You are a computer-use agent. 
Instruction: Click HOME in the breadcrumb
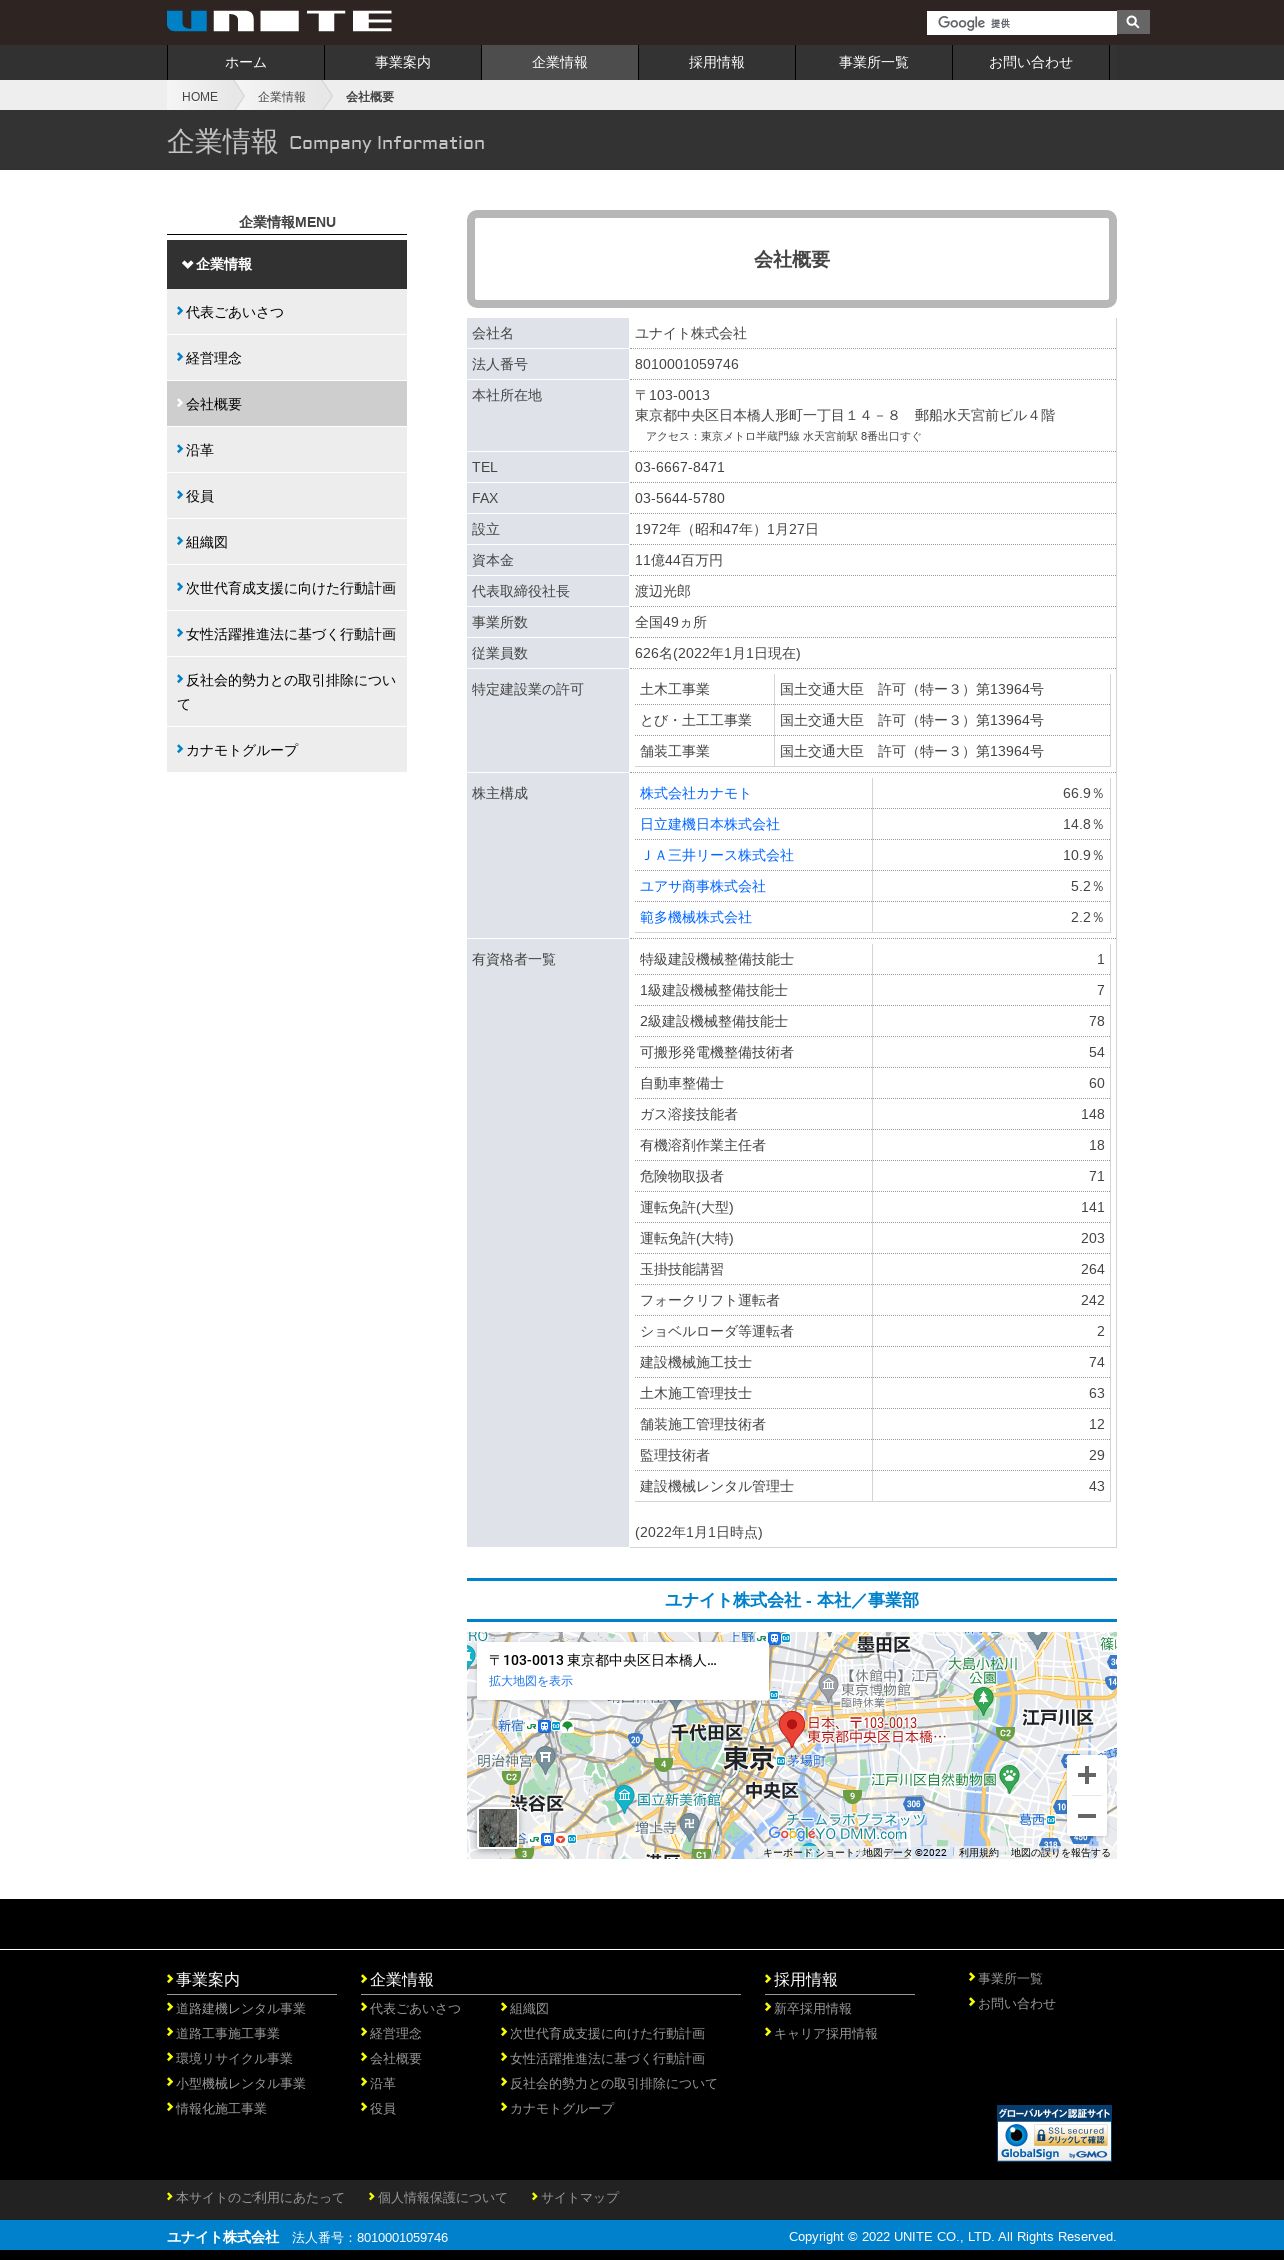coord(200,97)
